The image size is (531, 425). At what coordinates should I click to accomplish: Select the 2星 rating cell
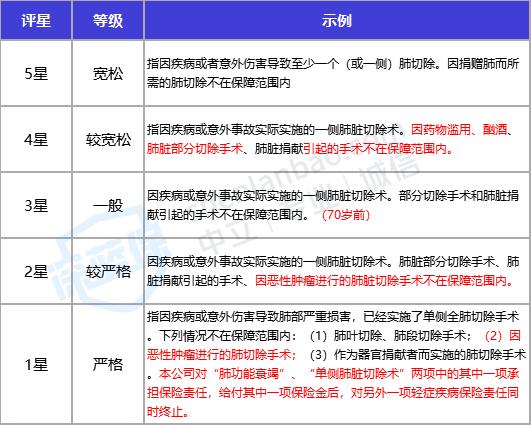tap(36, 271)
